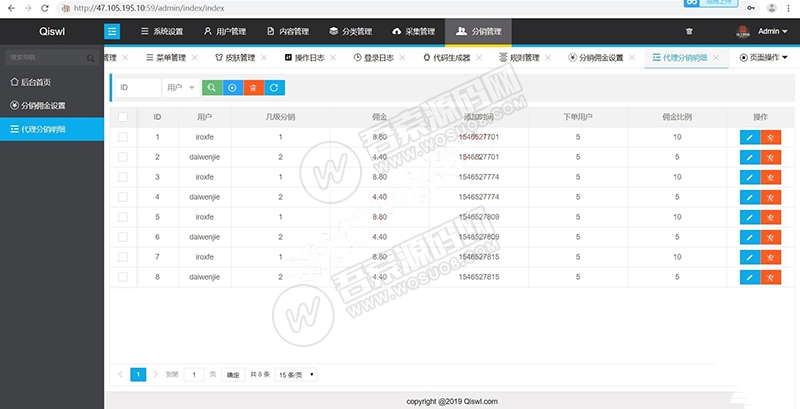Click the 确定 page jump button
This screenshot has height=409, width=800.
click(x=233, y=374)
